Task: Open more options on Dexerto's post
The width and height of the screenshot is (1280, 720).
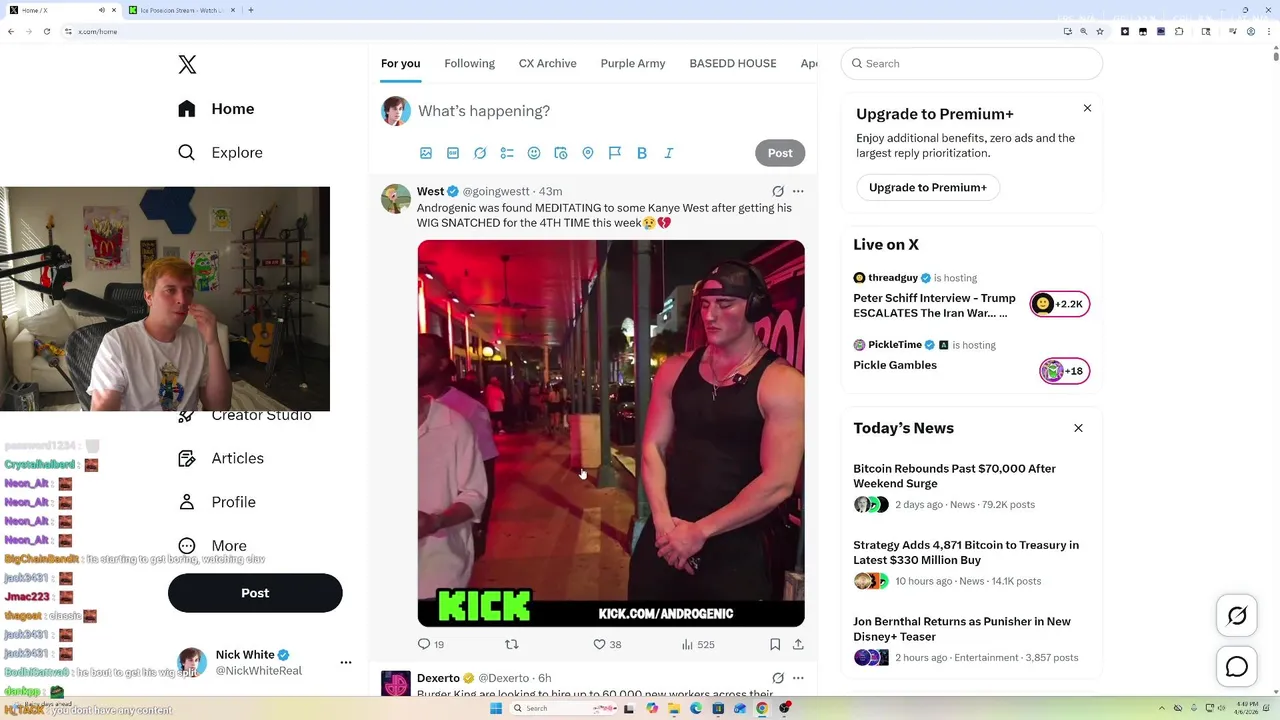Action: click(798, 678)
